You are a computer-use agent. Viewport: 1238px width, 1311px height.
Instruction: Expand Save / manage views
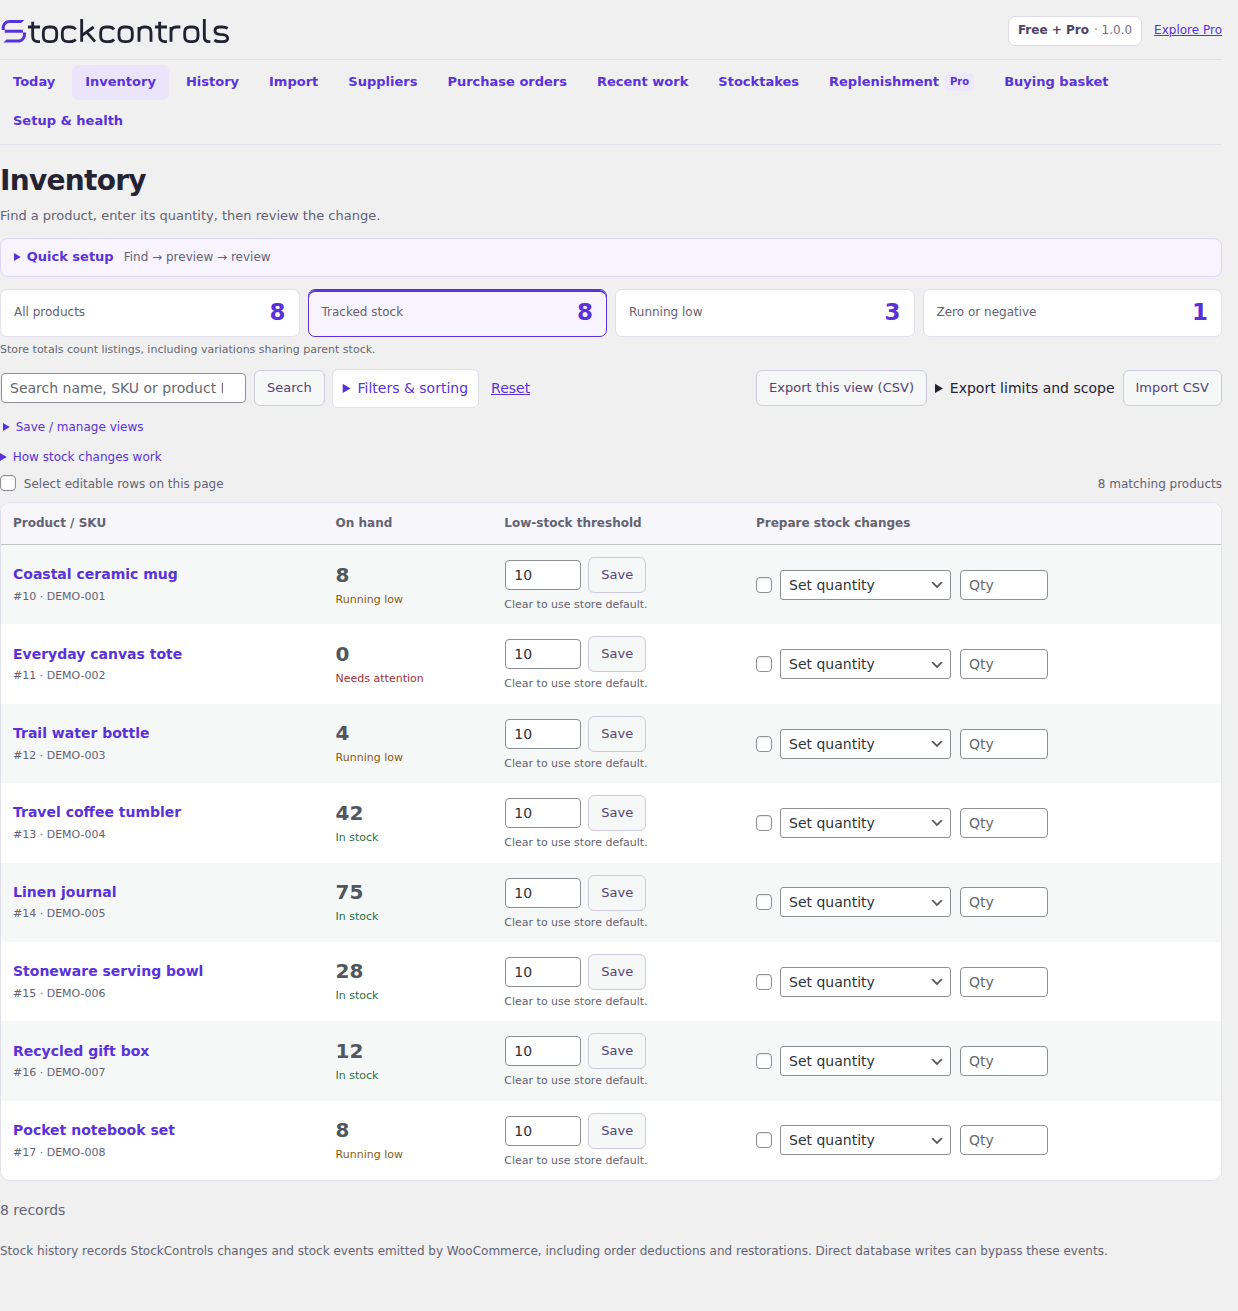coord(74,427)
